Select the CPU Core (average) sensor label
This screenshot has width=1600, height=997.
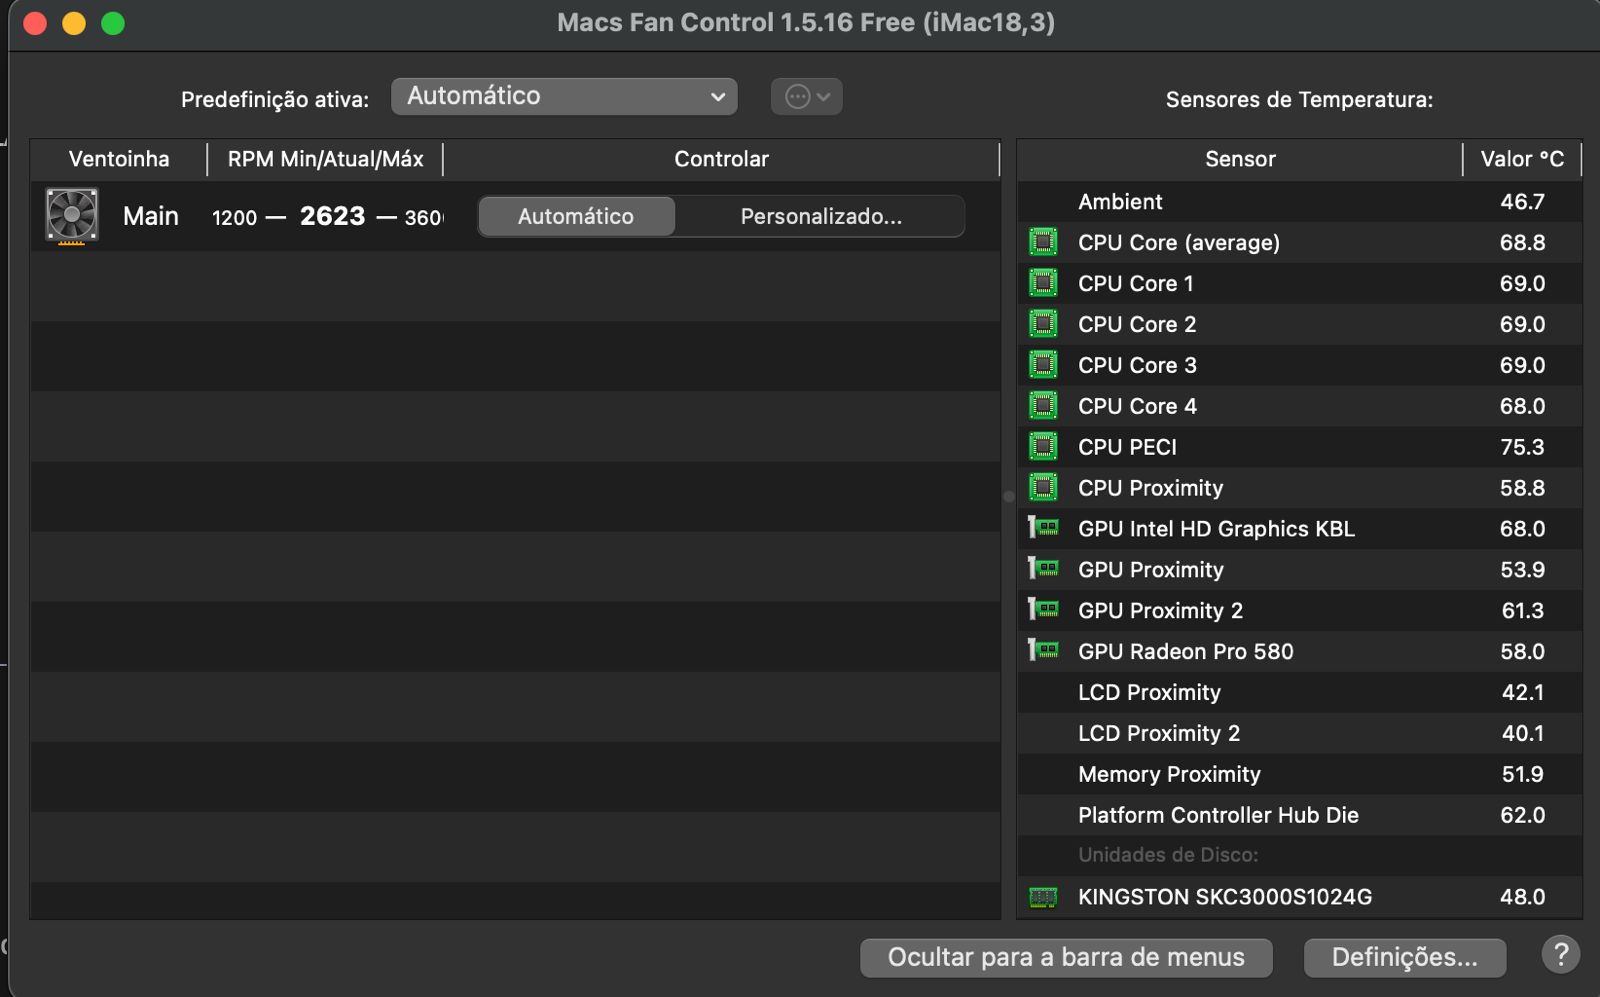(1179, 243)
